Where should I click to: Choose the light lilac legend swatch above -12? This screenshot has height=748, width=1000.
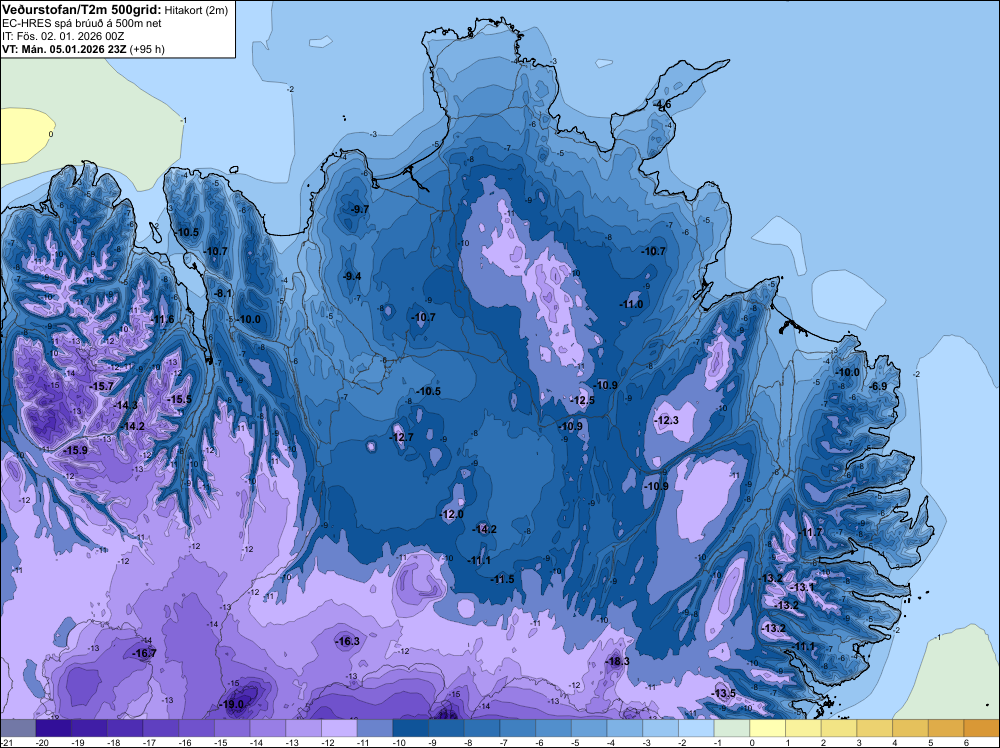pyautogui.click(x=339, y=728)
